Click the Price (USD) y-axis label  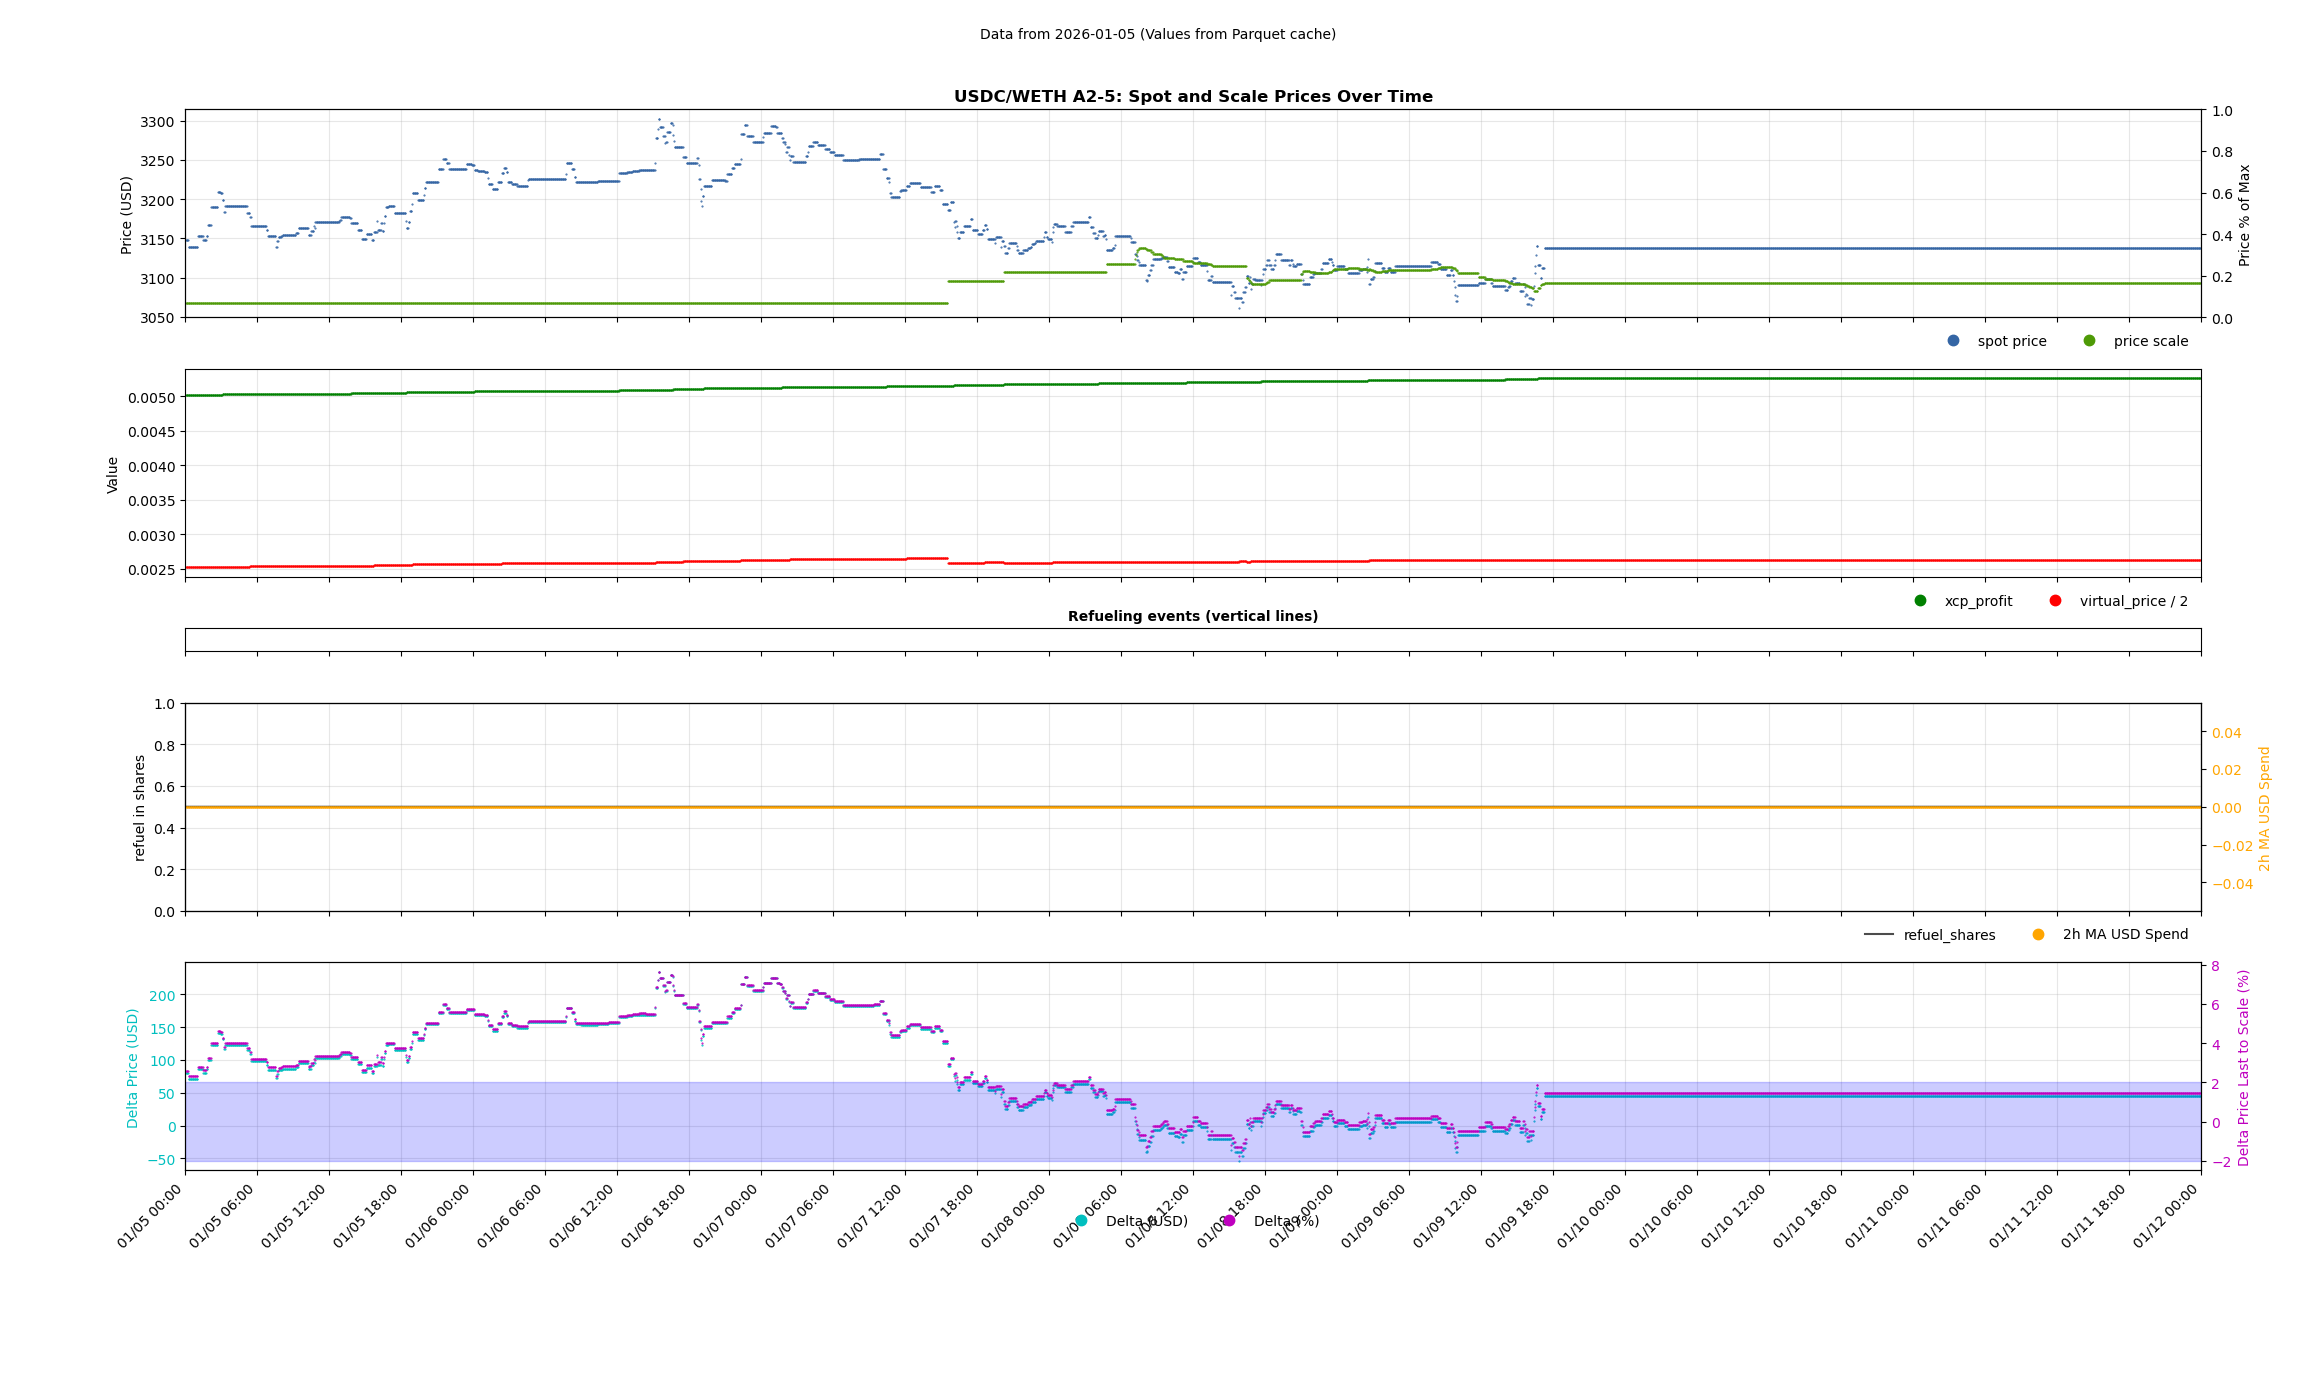(x=127, y=215)
